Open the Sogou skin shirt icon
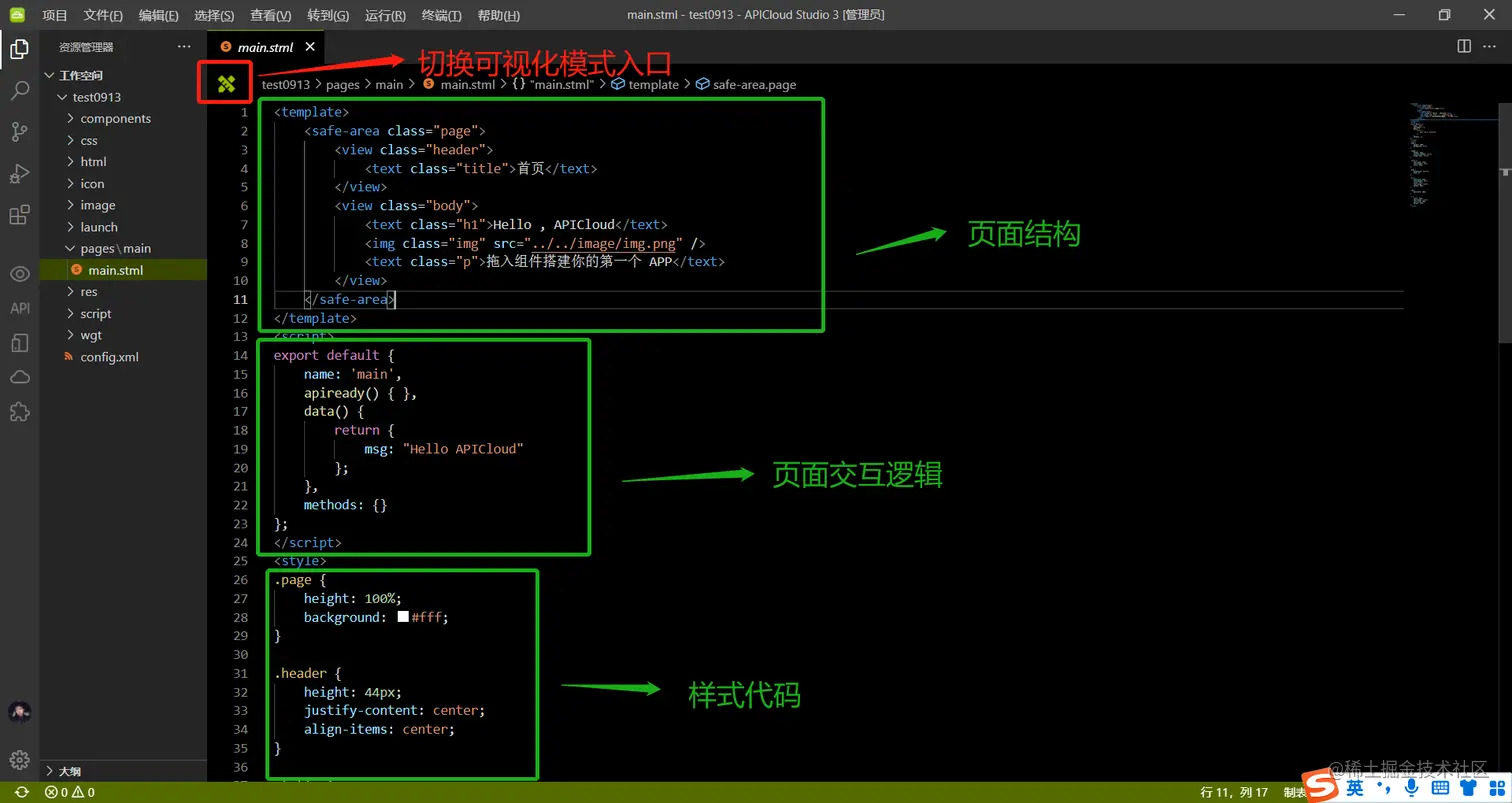Screen dimensions: 1512x803 [x=1470, y=788]
